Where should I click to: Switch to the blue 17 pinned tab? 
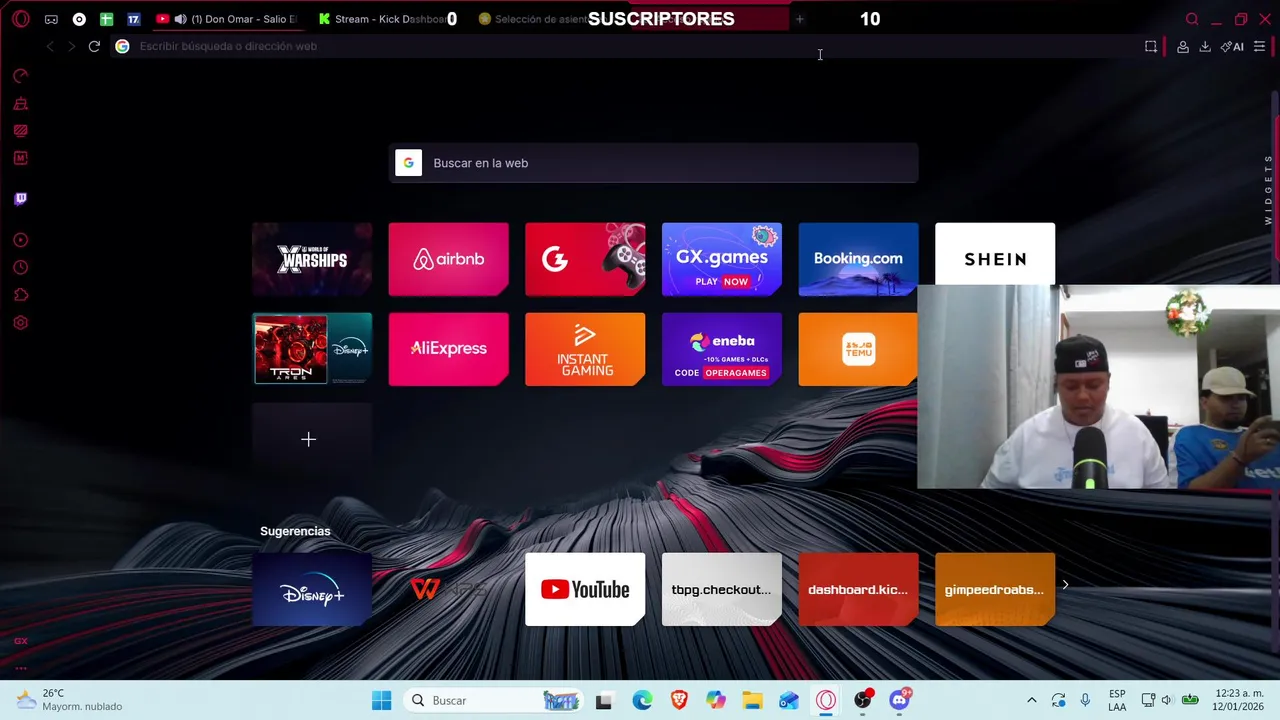click(x=133, y=19)
